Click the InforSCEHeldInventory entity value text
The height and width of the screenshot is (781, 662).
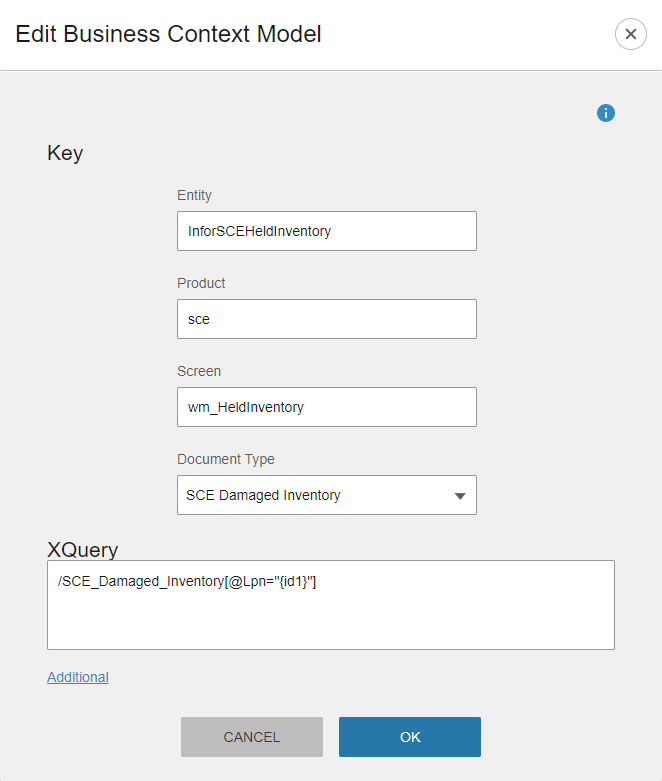click(259, 231)
